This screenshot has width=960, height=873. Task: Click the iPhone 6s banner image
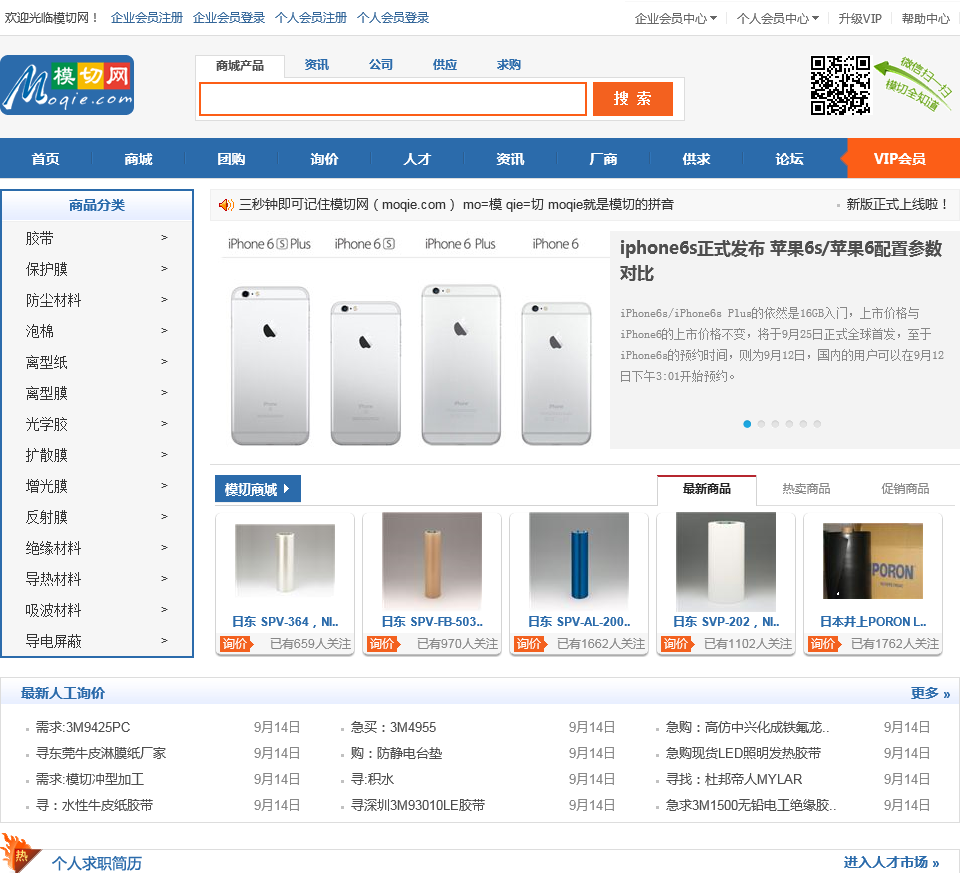coord(410,340)
